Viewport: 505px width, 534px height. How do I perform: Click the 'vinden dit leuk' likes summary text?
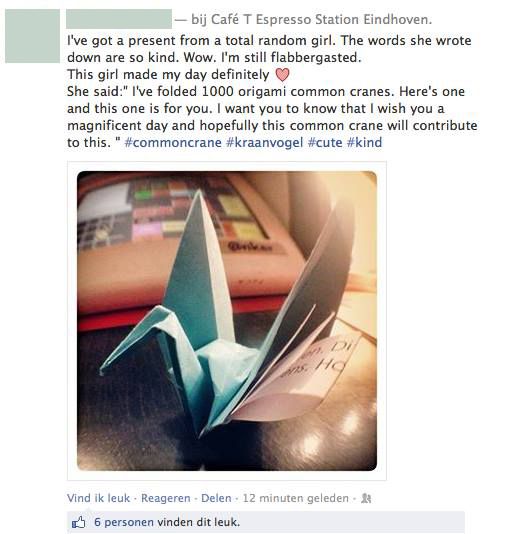199,522
